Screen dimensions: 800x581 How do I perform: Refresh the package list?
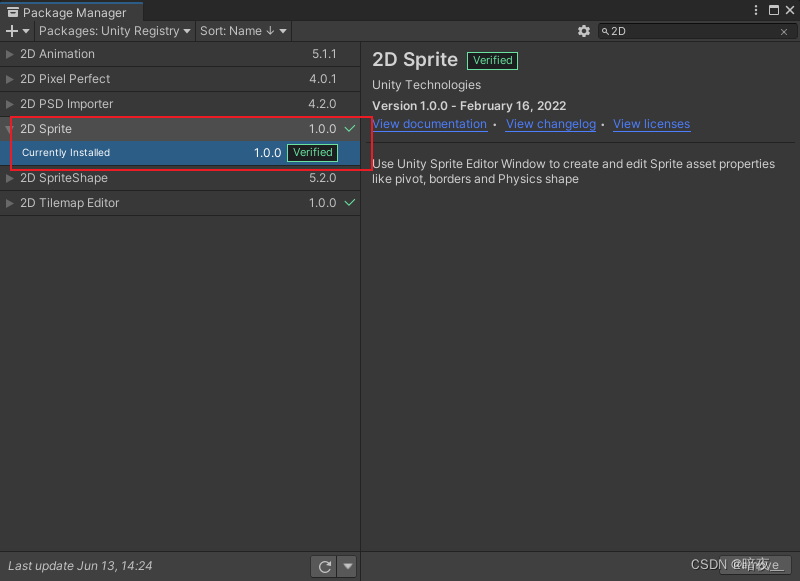[324, 566]
